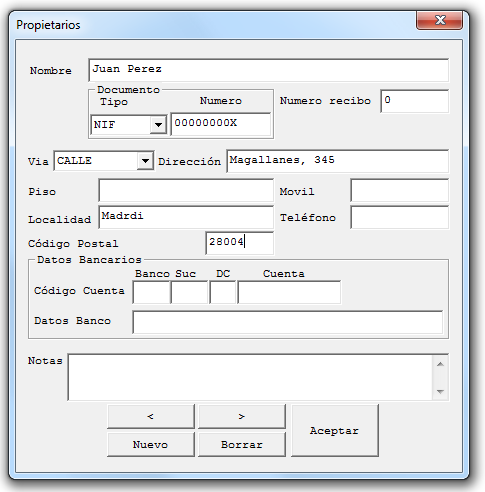Click the Datos Banco text field
Viewport: 485px width, 492px height.
pyautogui.click(x=288, y=322)
